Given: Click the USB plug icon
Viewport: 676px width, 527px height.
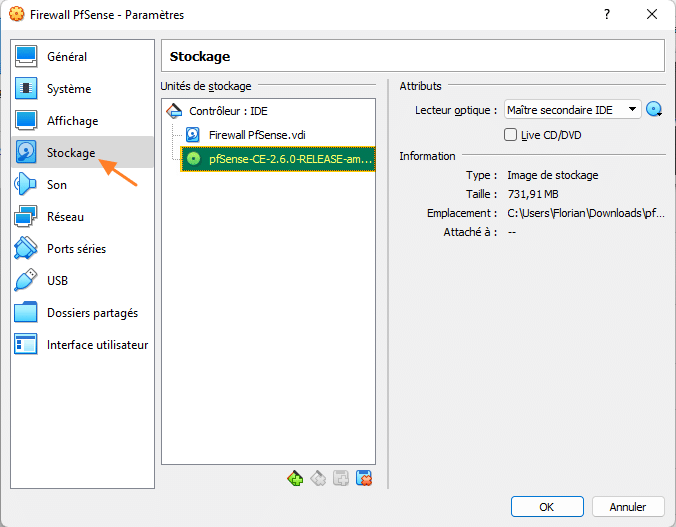Looking at the screenshot, I should (x=25, y=280).
